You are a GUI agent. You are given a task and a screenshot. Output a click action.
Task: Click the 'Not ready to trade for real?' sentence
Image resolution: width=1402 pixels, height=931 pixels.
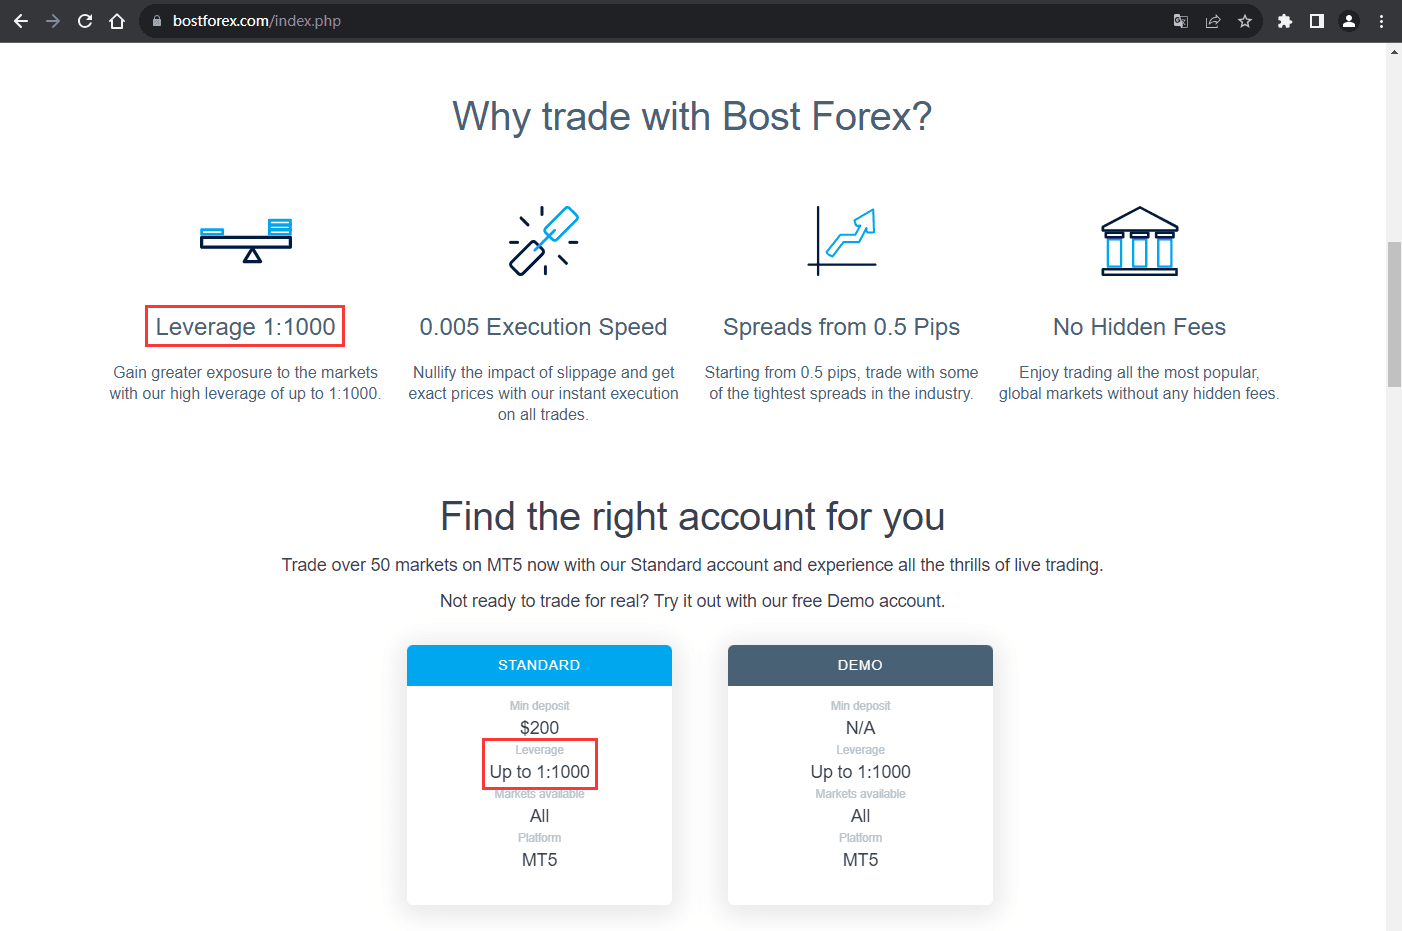pos(692,601)
